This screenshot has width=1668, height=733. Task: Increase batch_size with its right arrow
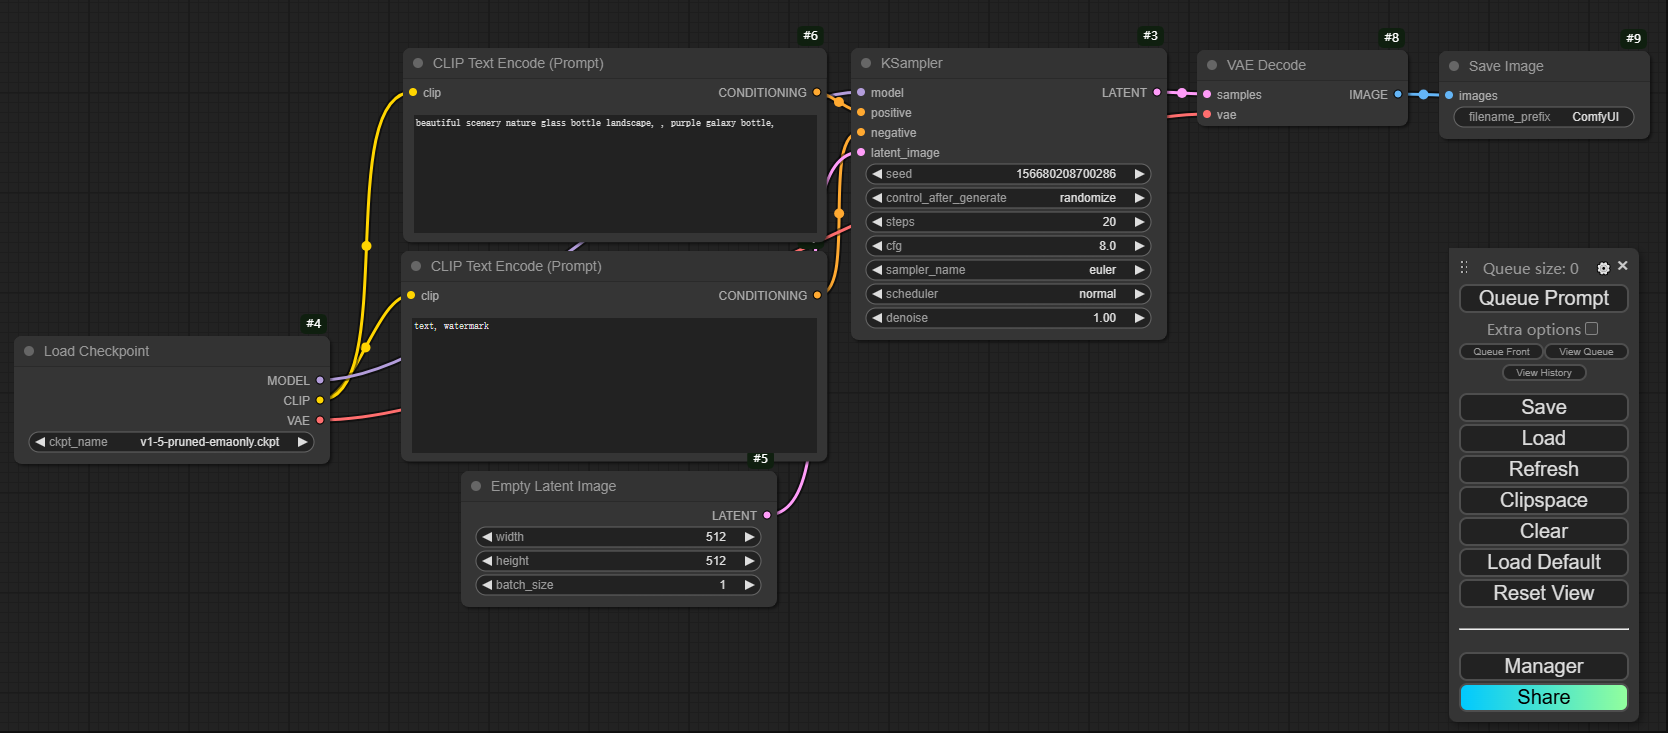click(x=749, y=585)
